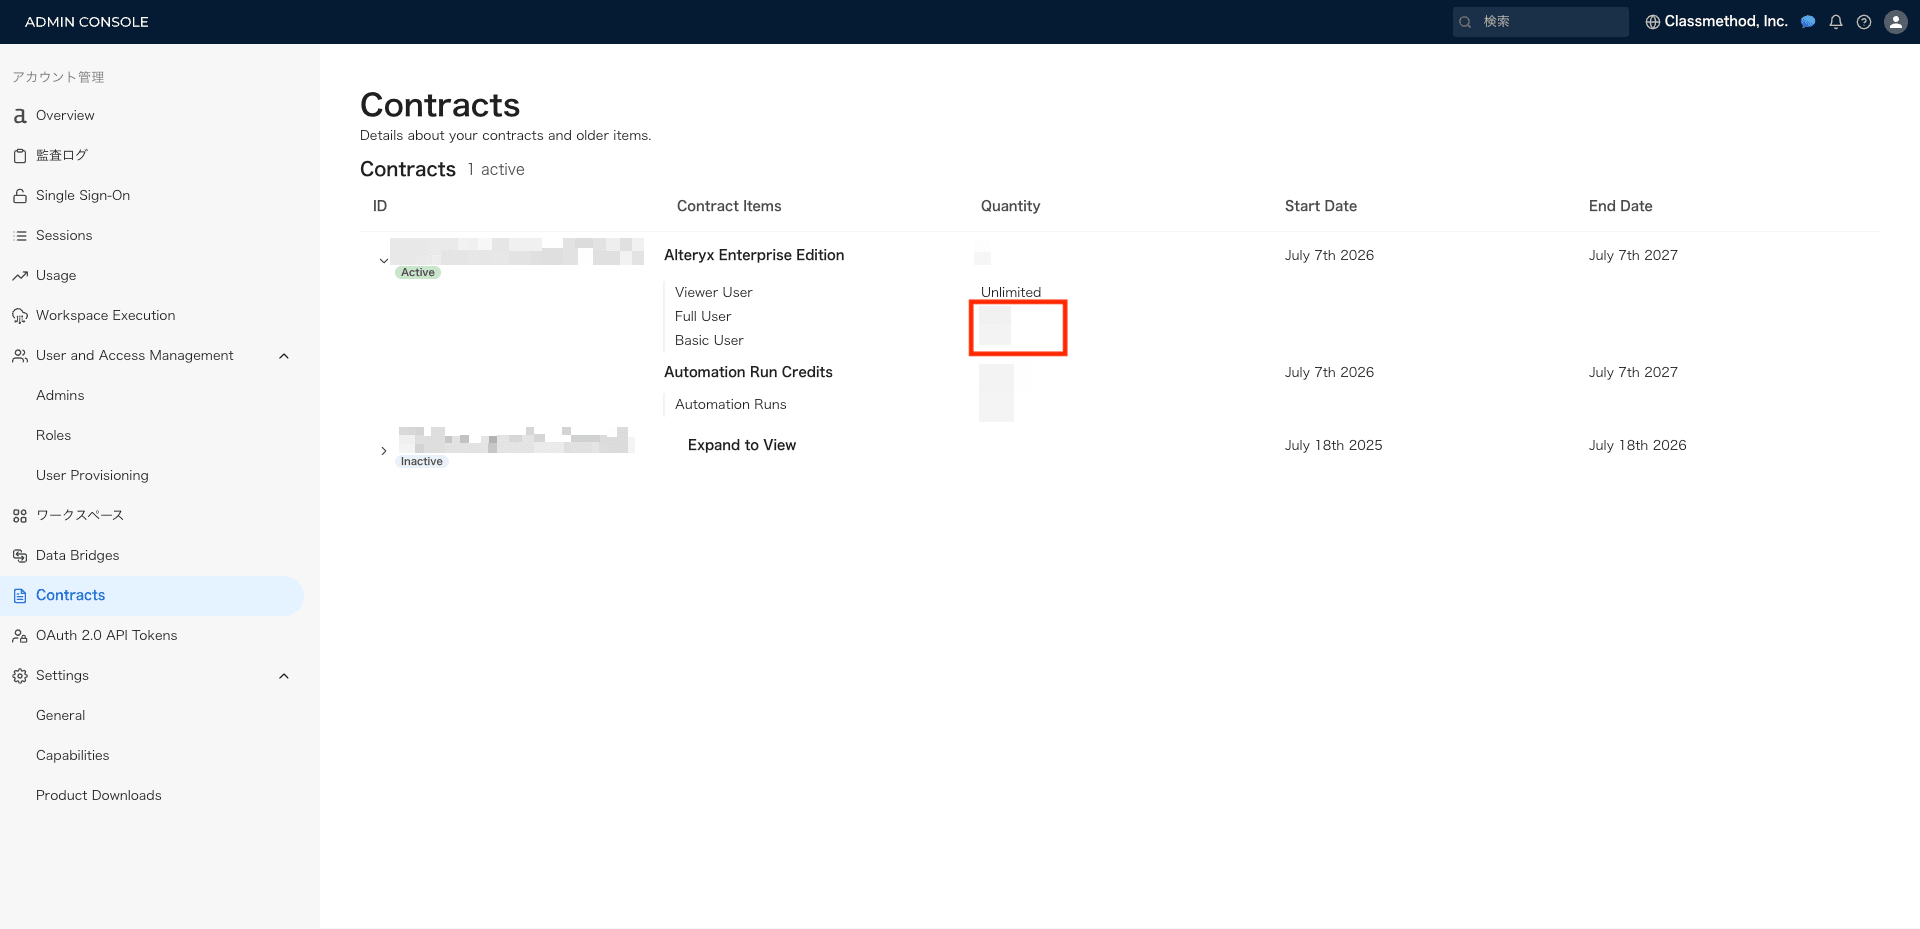
Task: Collapse the Settings section chevron
Action: pyautogui.click(x=284, y=676)
